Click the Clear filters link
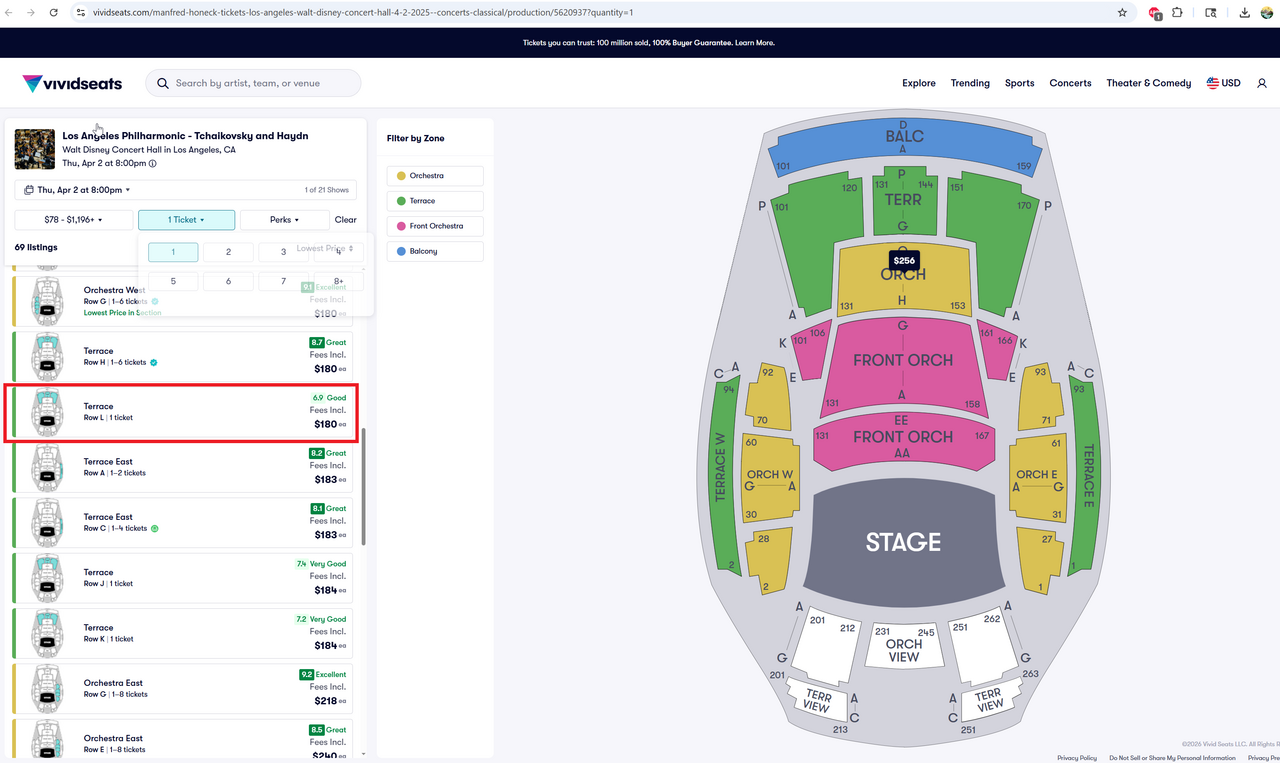Screen dimensions: 1280x763 (x=345, y=220)
